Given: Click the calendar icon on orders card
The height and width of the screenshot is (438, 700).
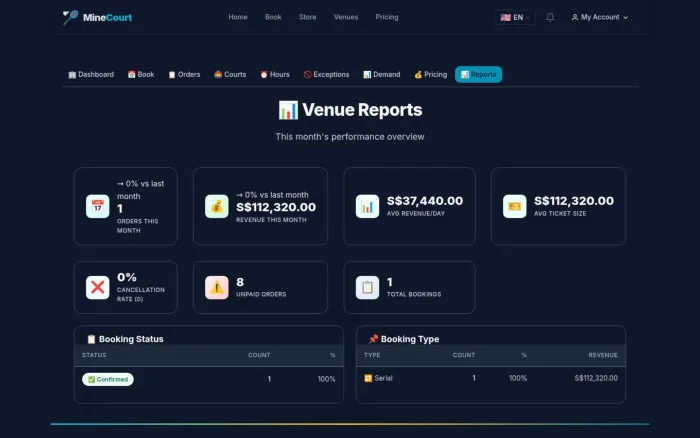Looking at the screenshot, I should click(97, 206).
